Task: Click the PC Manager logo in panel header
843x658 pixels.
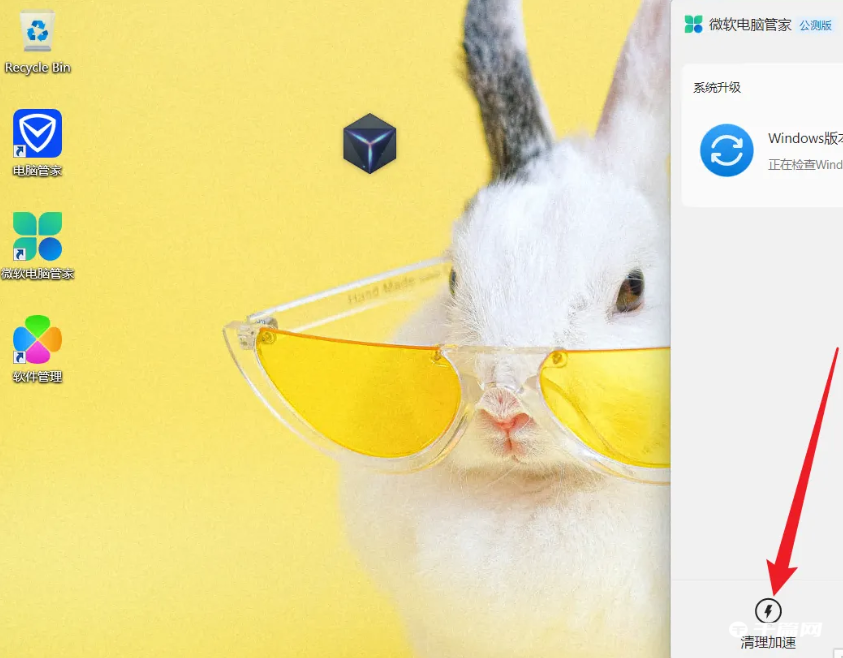Action: coord(694,25)
